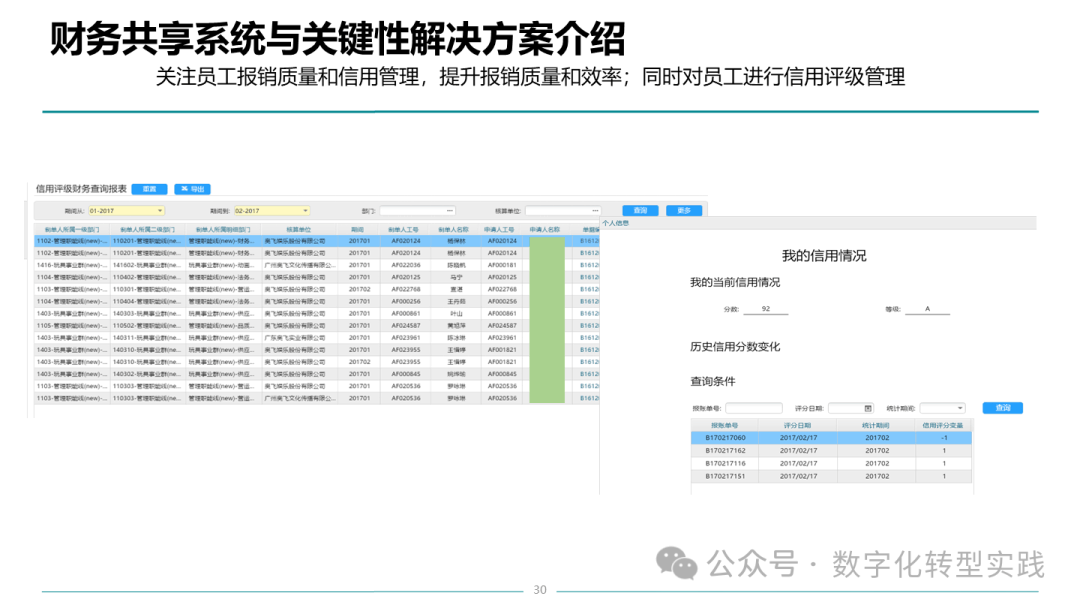Click the -1 credit score change cell
This screenshot has width=1080, height=608.
coord(944,438)
